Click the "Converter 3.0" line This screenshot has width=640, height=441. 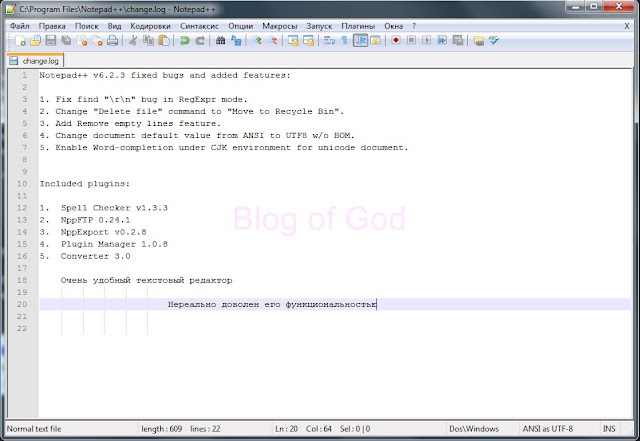(x=95, y=256)
